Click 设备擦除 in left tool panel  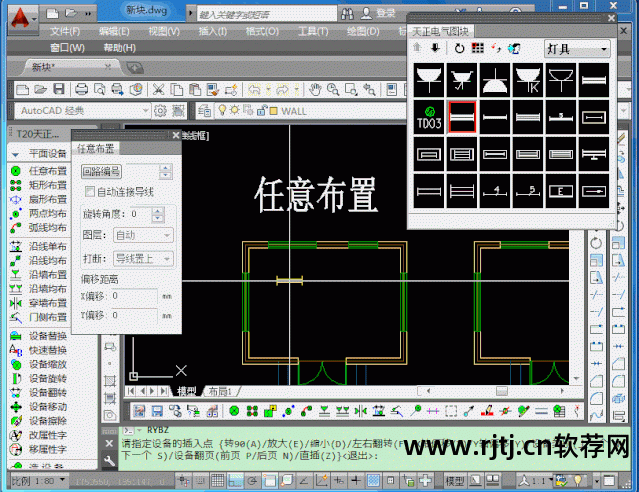40,421
